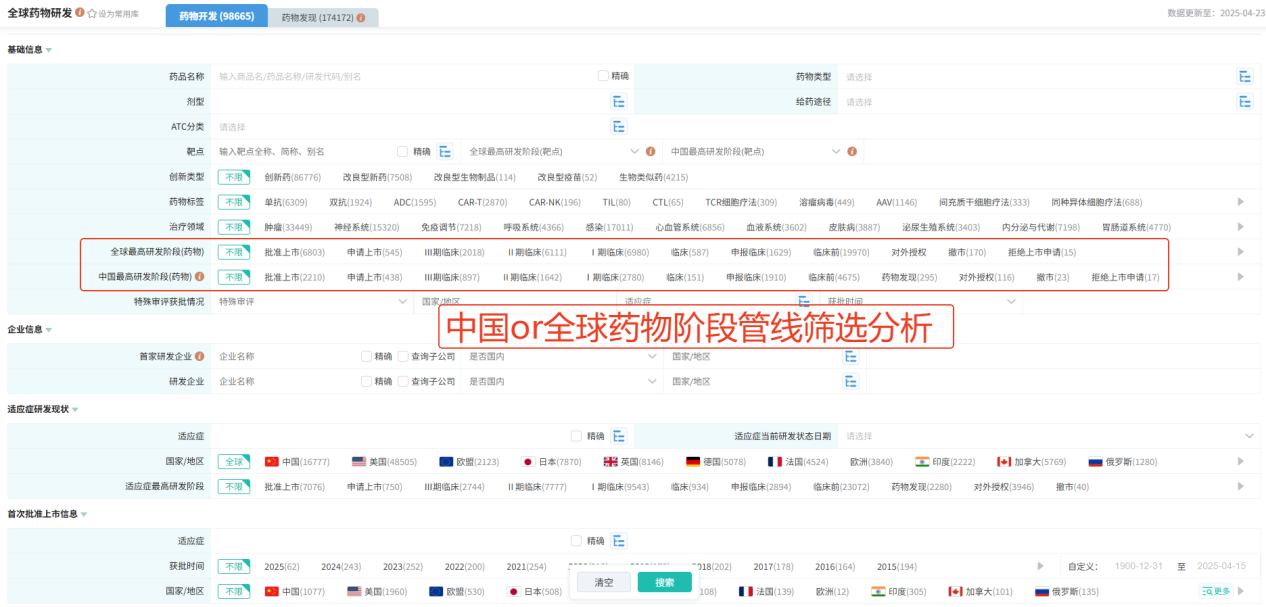Filter by 肿瘤(33449) in 治疗领域
This screenshot has height=607, width=1266.
pyautogui.click(x=288, y=227)
